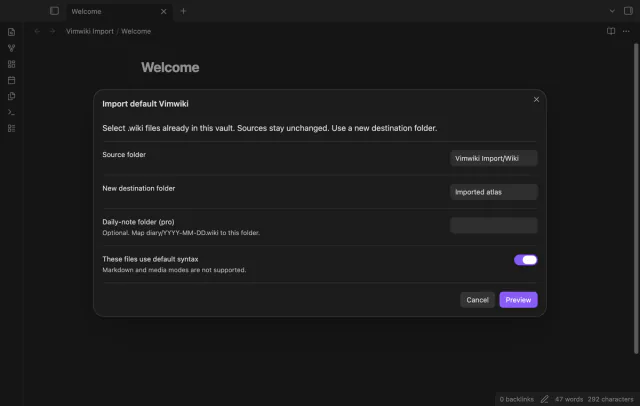
Task: Open the new note icon in ribbon
Action: (11, 32)
